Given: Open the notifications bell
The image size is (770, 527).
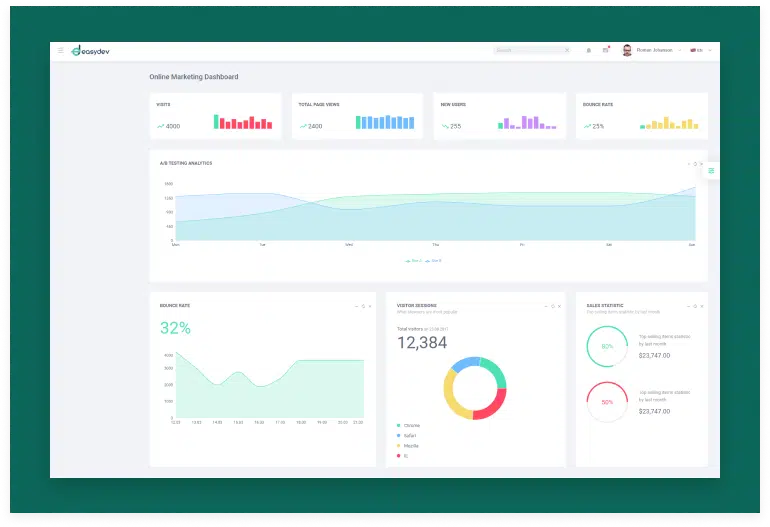Looking at the screenshot, I should tap(589, 50).
